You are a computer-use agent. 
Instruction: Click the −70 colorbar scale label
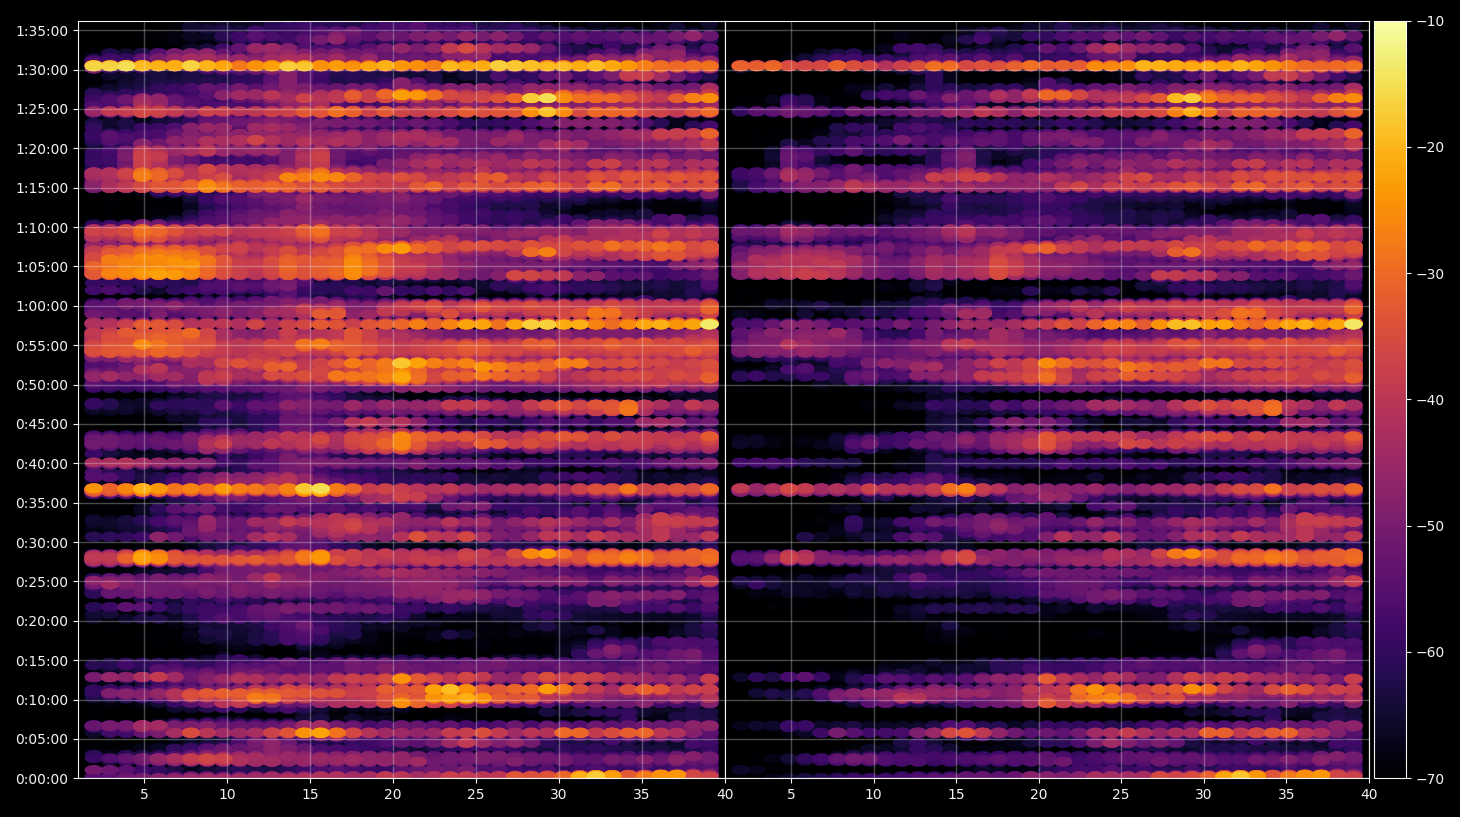1431,778
